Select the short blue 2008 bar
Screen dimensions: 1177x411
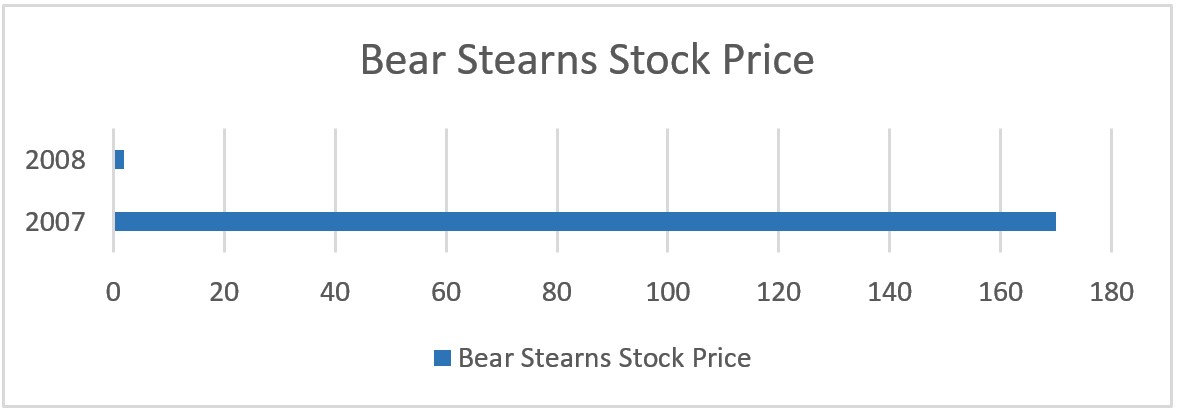pyautogui.click(x=119, y=159)
